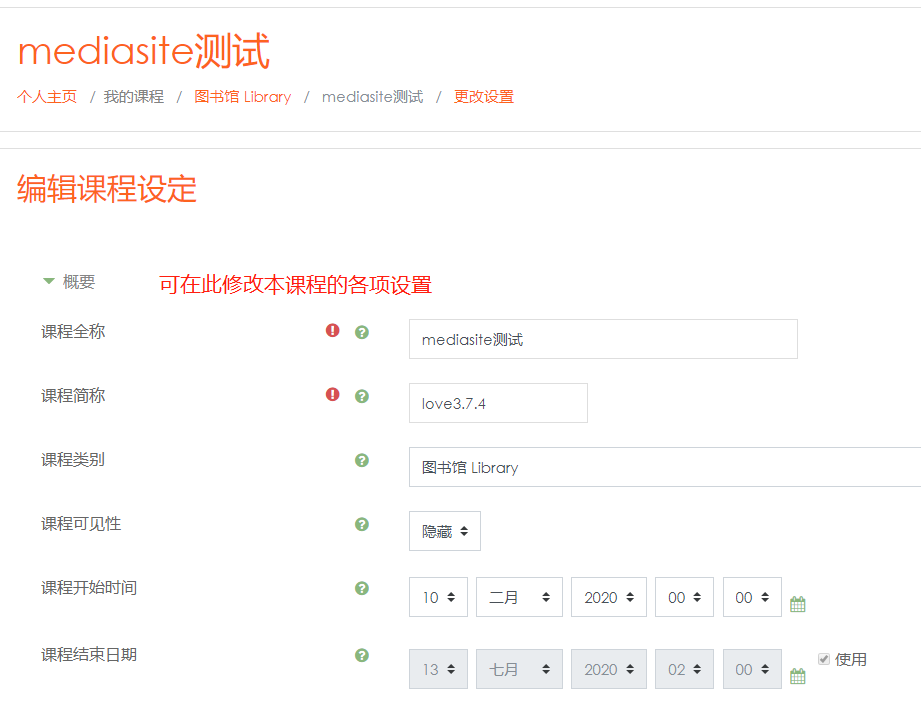Image resolution: width=921 pixels, height=717 pixels.
Task: Open the start month 二月 dropdown
Action: coord(519,597)
